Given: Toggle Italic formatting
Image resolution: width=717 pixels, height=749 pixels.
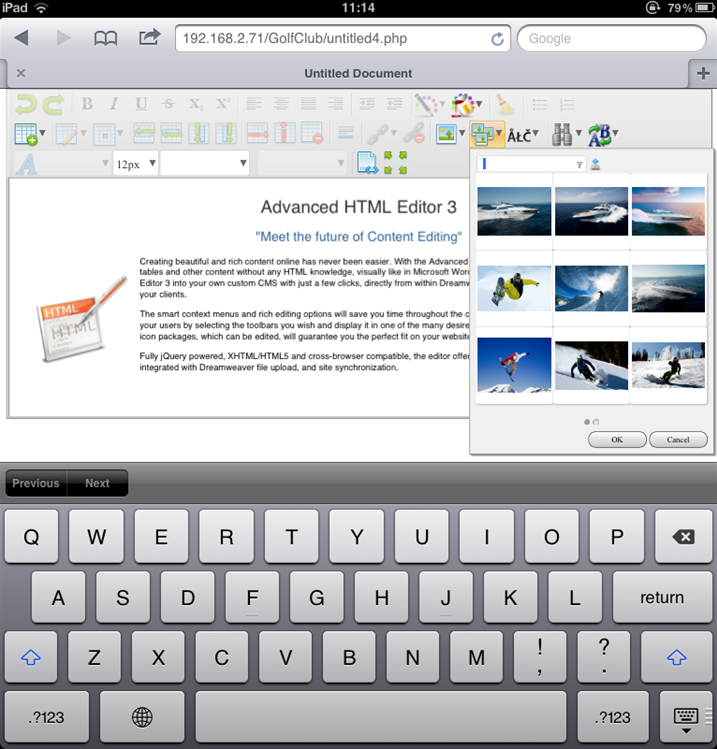Looking at the screenshot, I should 114,104.
